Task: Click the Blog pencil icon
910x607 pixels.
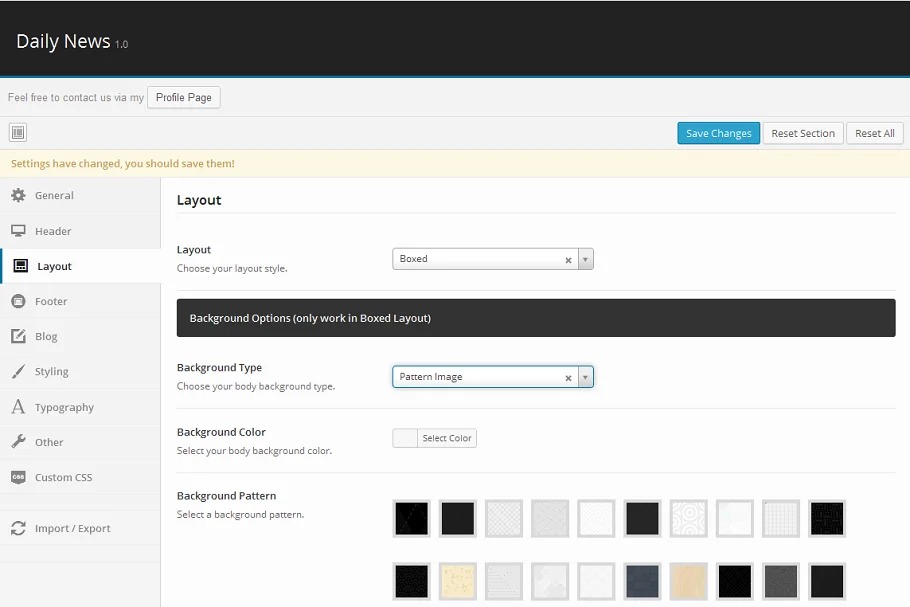Action: coord(18,336)
